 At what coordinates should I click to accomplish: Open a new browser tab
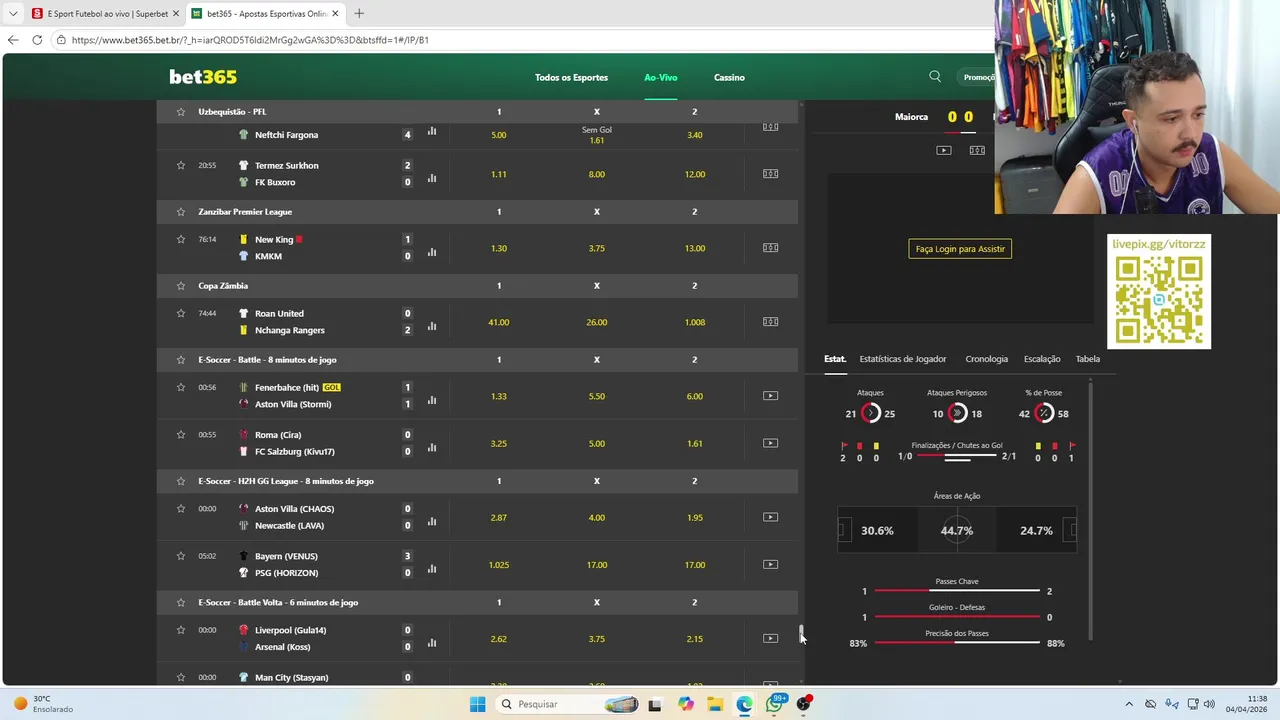[x=359, y=14]
